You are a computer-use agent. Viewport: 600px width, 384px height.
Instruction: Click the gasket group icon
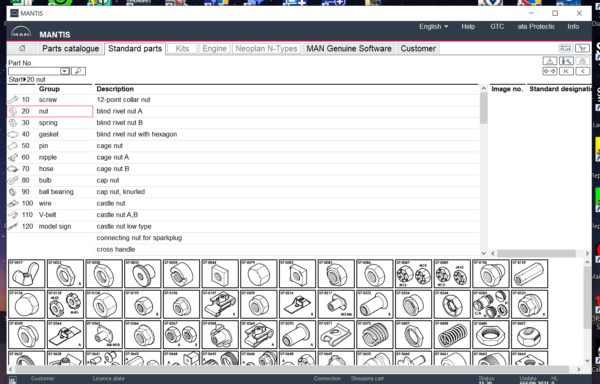(13, 134)
